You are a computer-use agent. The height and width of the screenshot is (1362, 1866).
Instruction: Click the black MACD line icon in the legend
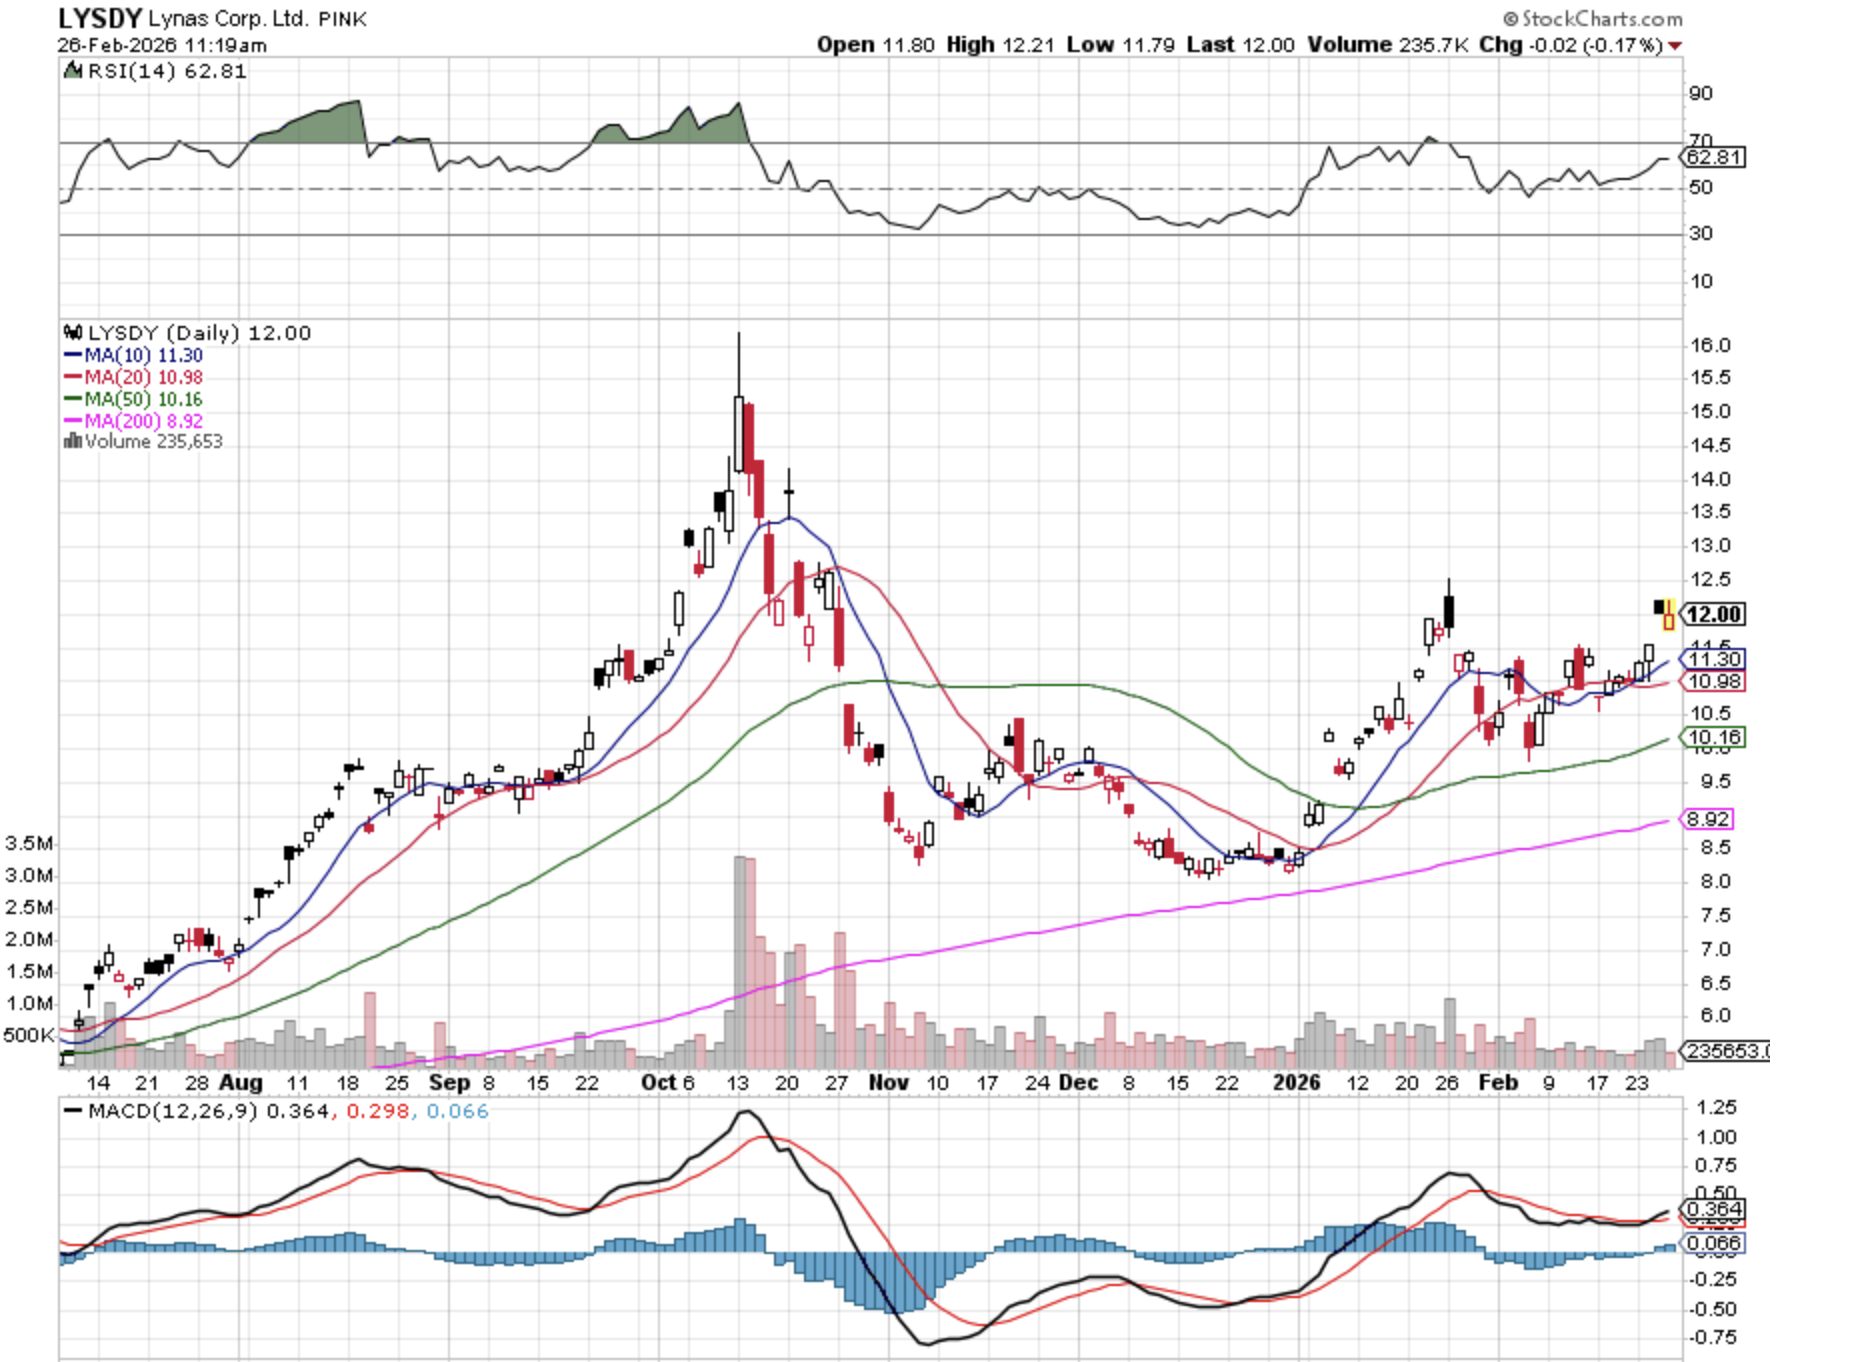tap(73, 1111)
